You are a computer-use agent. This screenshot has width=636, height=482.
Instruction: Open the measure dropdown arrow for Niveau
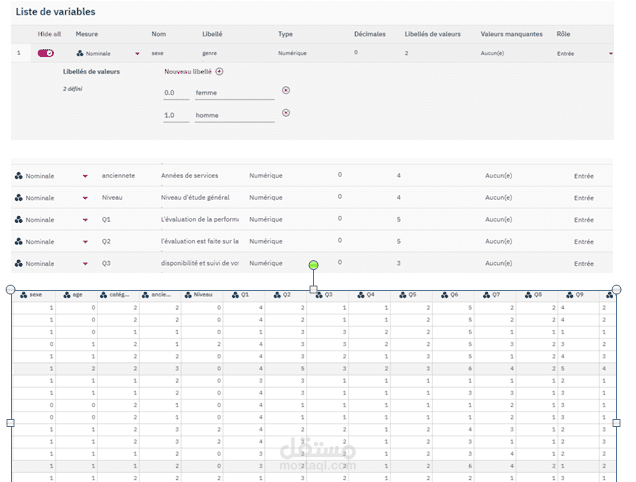pyautogui.click(x=85, y=198)
